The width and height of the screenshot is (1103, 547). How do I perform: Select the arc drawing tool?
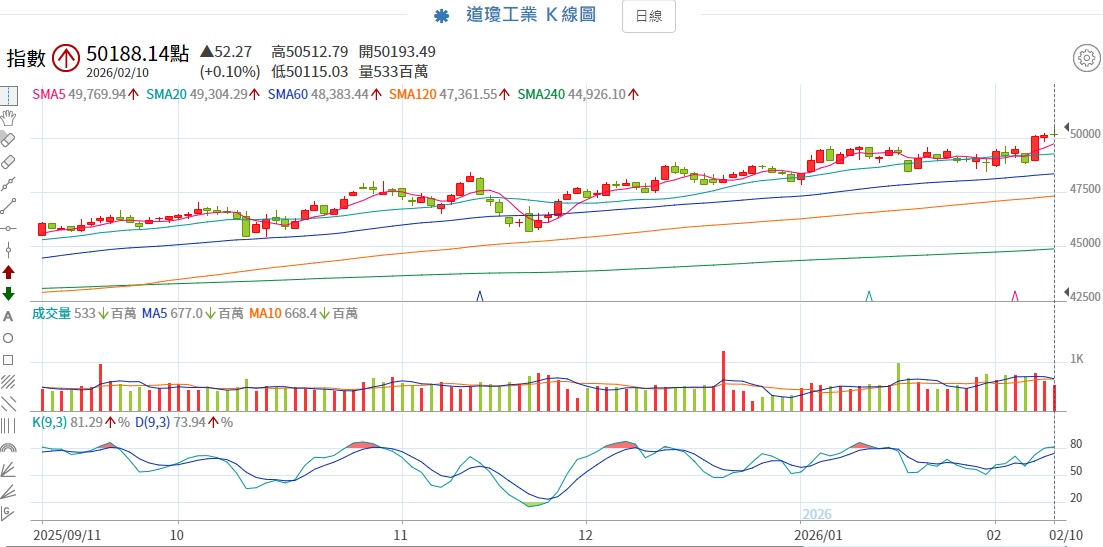(x=8, y=449)
